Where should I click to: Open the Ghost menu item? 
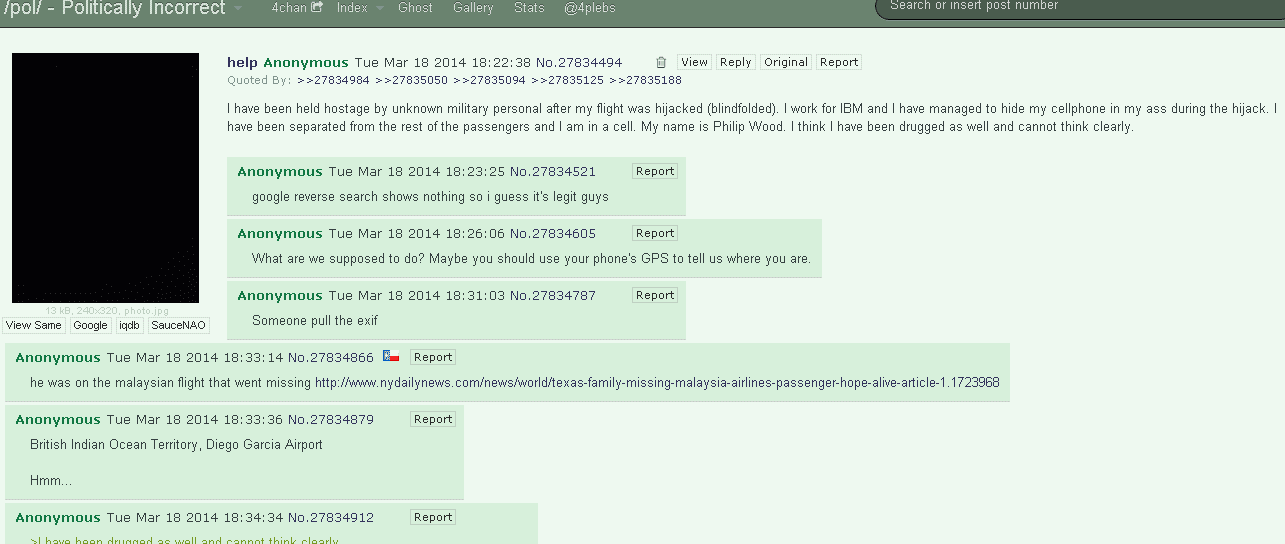click(x=415, y=7)
